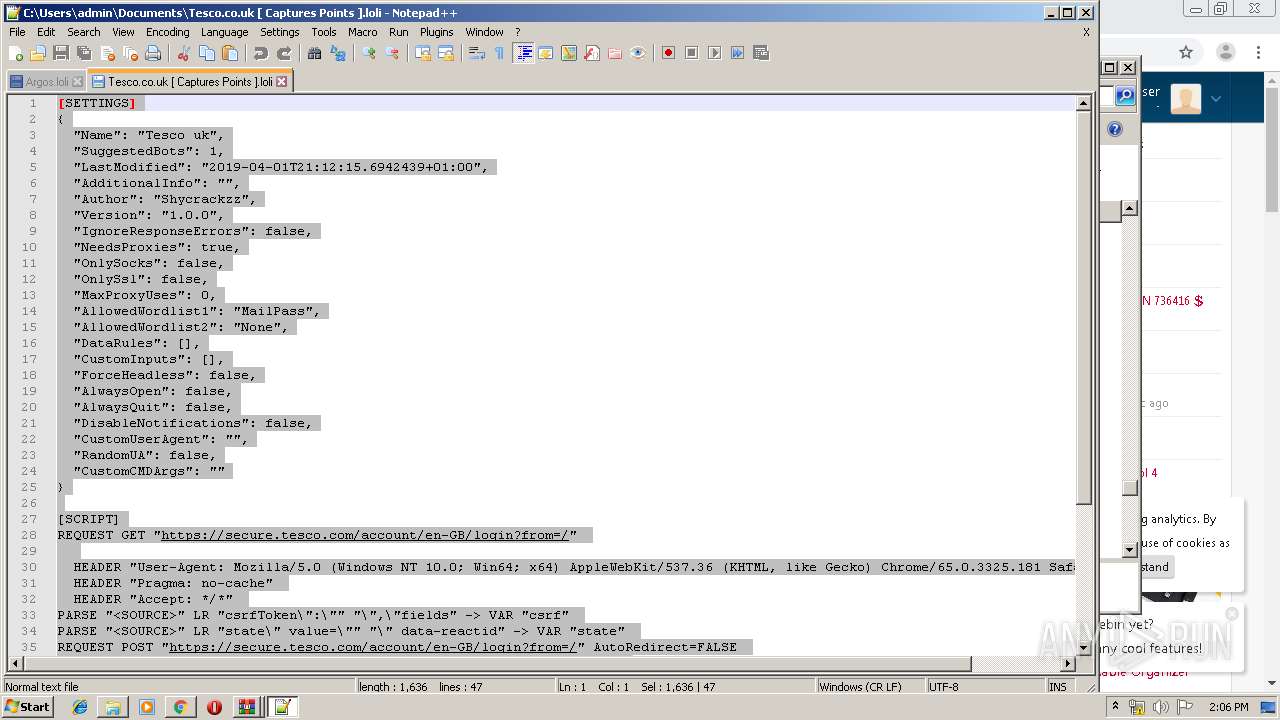Open the Search menu
Image resolution: width=1280 pixels, height=720 pixels.
click(83, 32)
